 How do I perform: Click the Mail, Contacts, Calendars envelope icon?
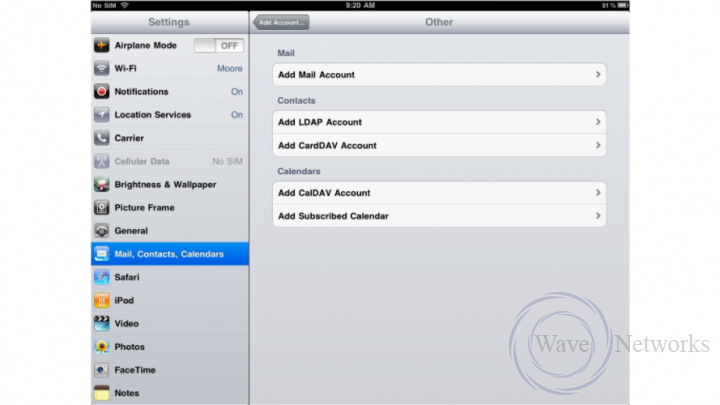tap(101, 254)
